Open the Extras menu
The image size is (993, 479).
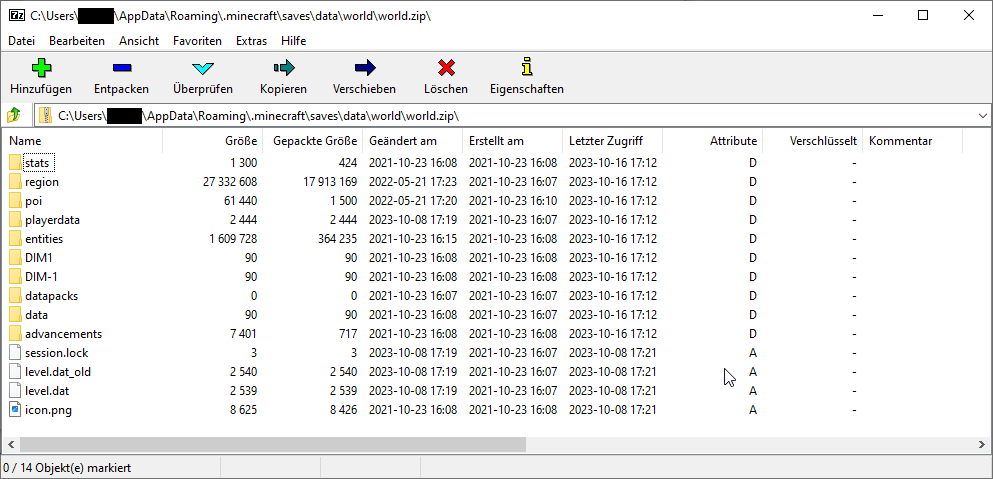[251, 41]
